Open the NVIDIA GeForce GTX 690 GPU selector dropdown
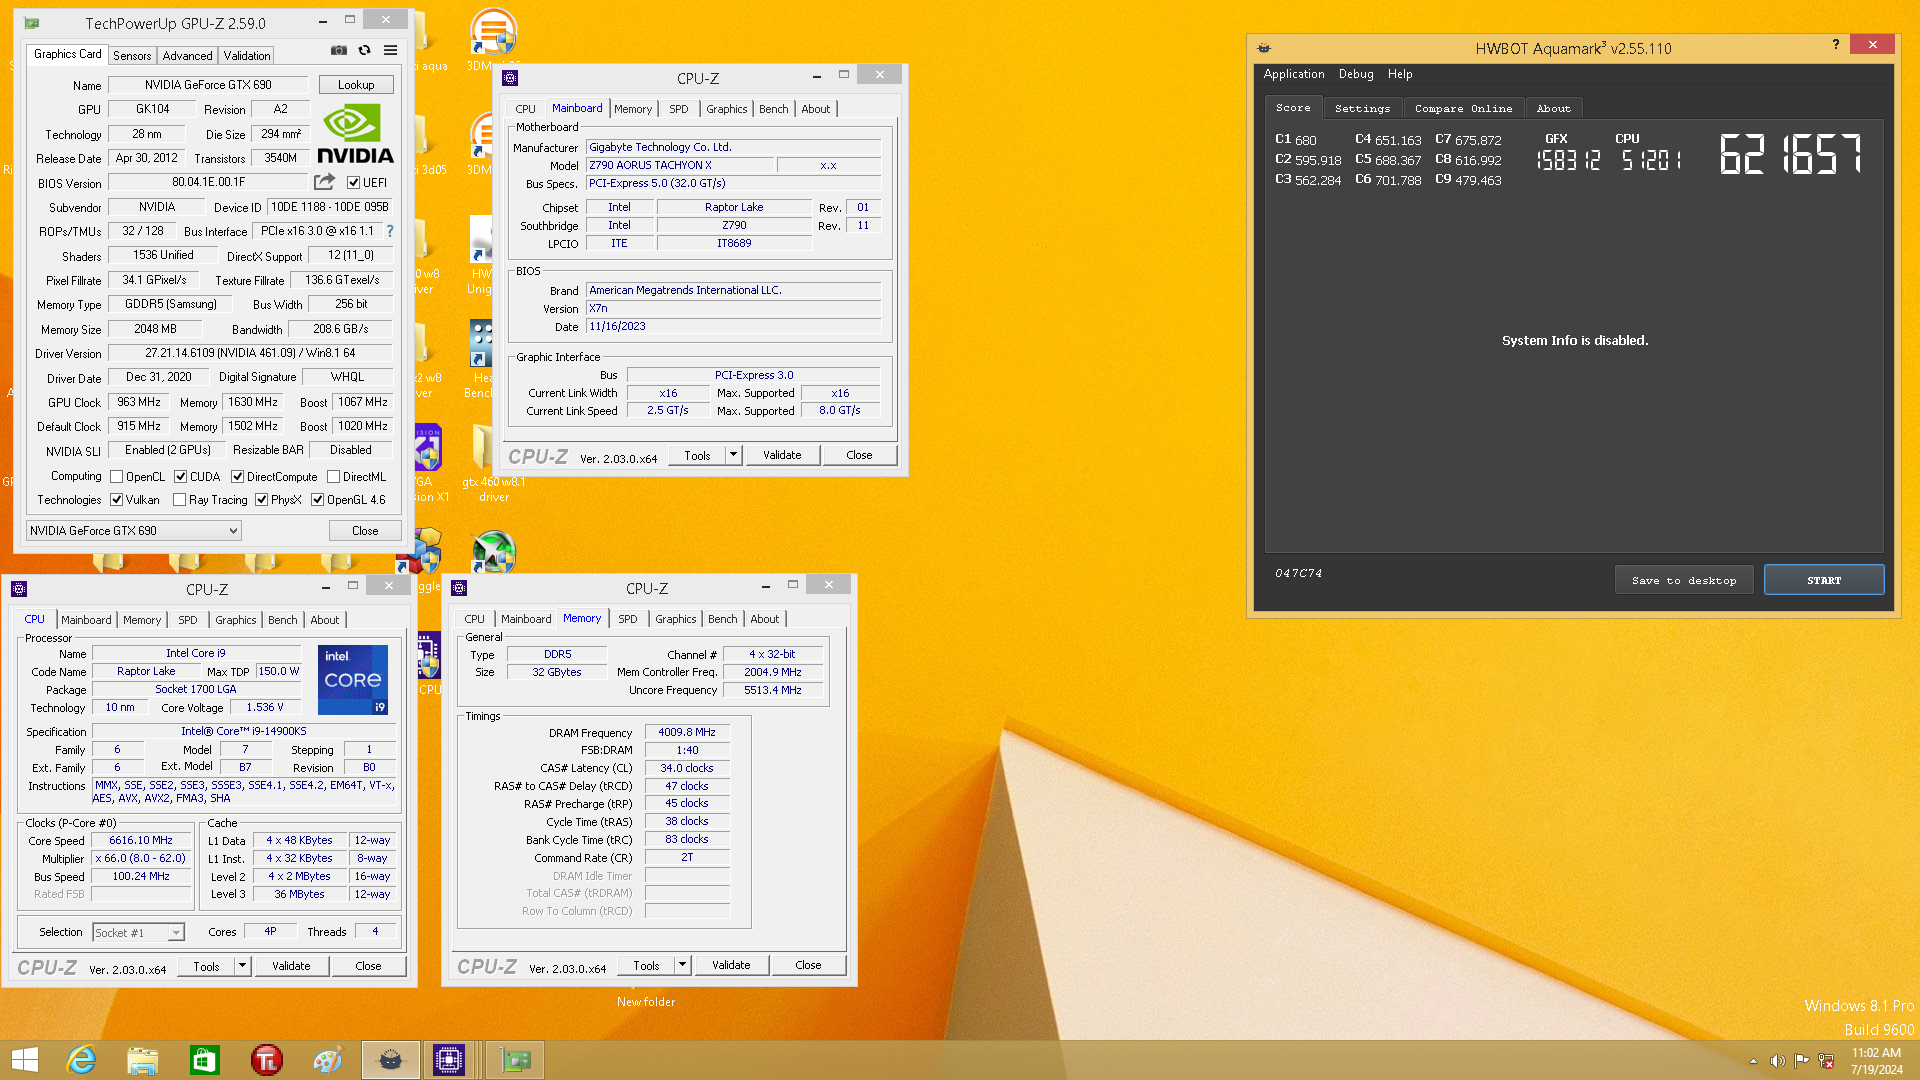1920x1080 pixels. coord(134,531)
